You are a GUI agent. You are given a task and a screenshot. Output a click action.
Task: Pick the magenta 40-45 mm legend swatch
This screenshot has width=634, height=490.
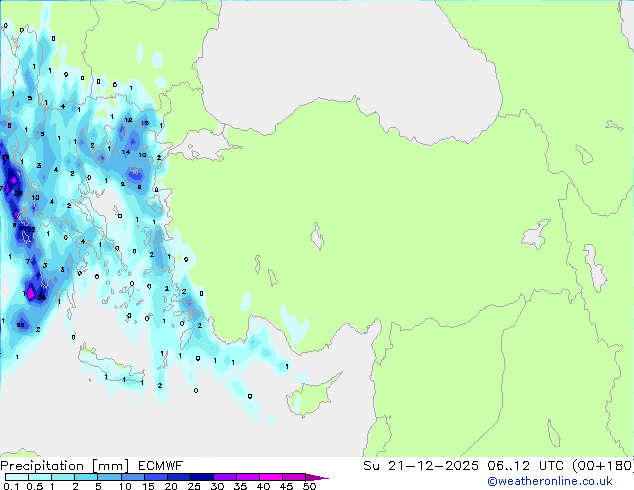point(274,477)
